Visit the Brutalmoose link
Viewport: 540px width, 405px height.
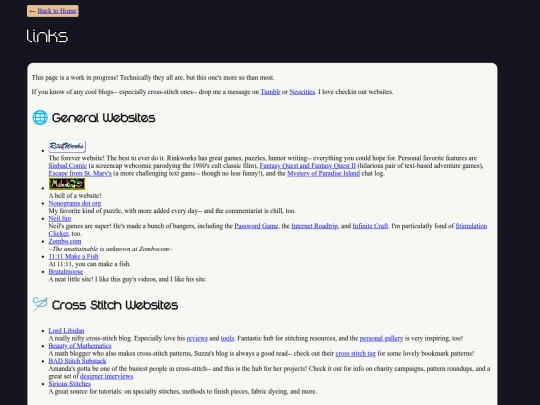[66, 271]
